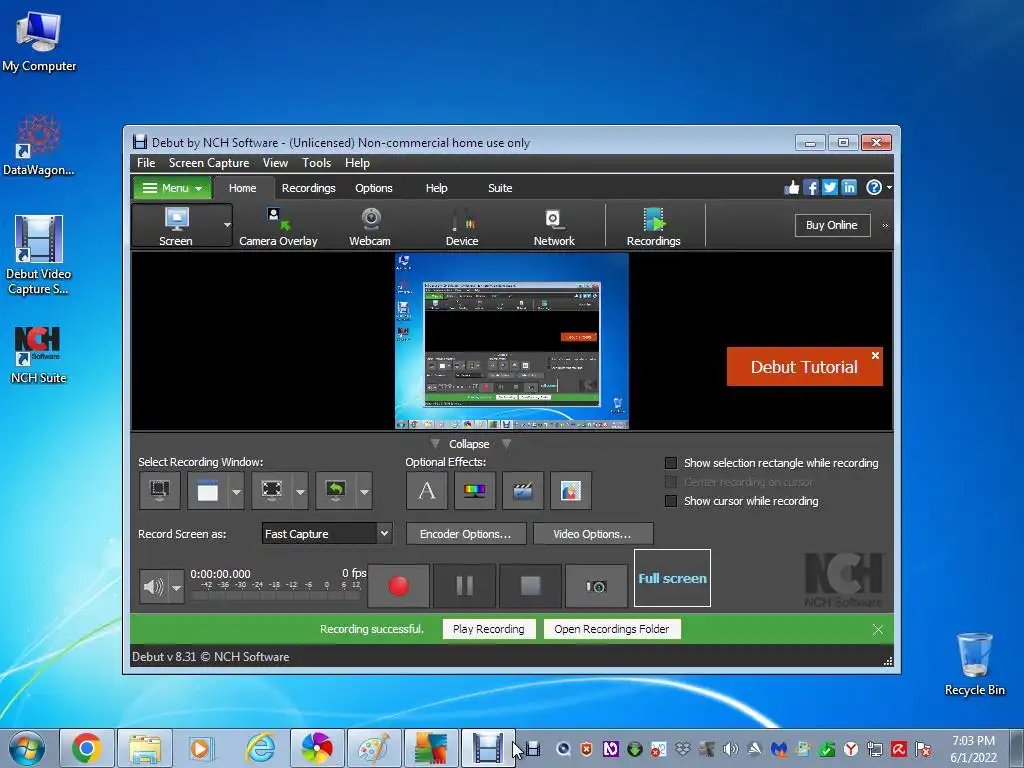The height and width of the screenshot is (768, 1024).
Task: Open the green Menu dropdown
Action: pos(172,188)
